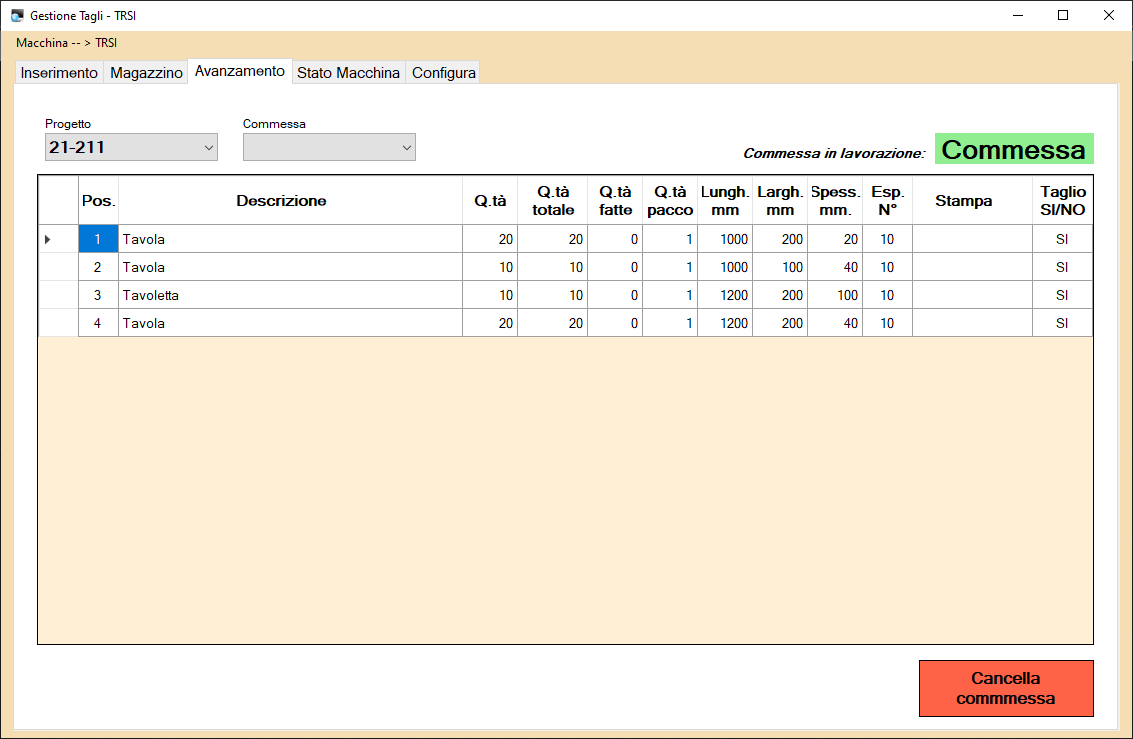Screen dimensions: 1133x739
Task: Toggle the SI cell in row 2
Action: tap(1062, 267)
